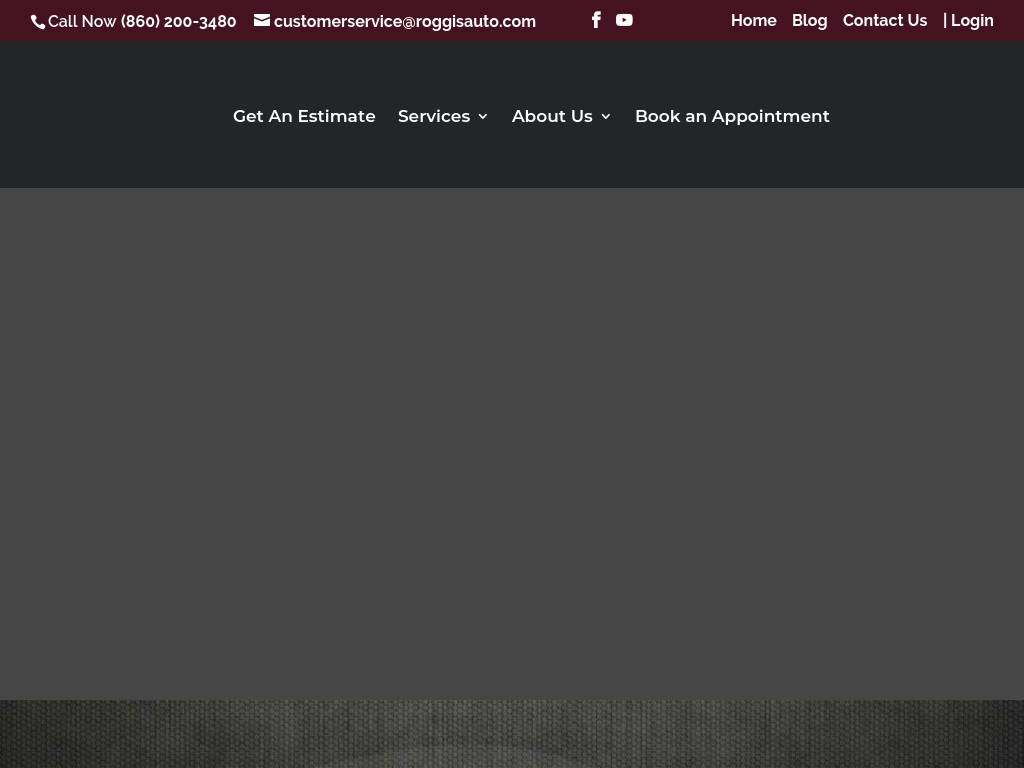The width and height of the screenshot is (1024, 768).
Task: Expand the Services dropdown arrow
Action: tap(483, 117)
